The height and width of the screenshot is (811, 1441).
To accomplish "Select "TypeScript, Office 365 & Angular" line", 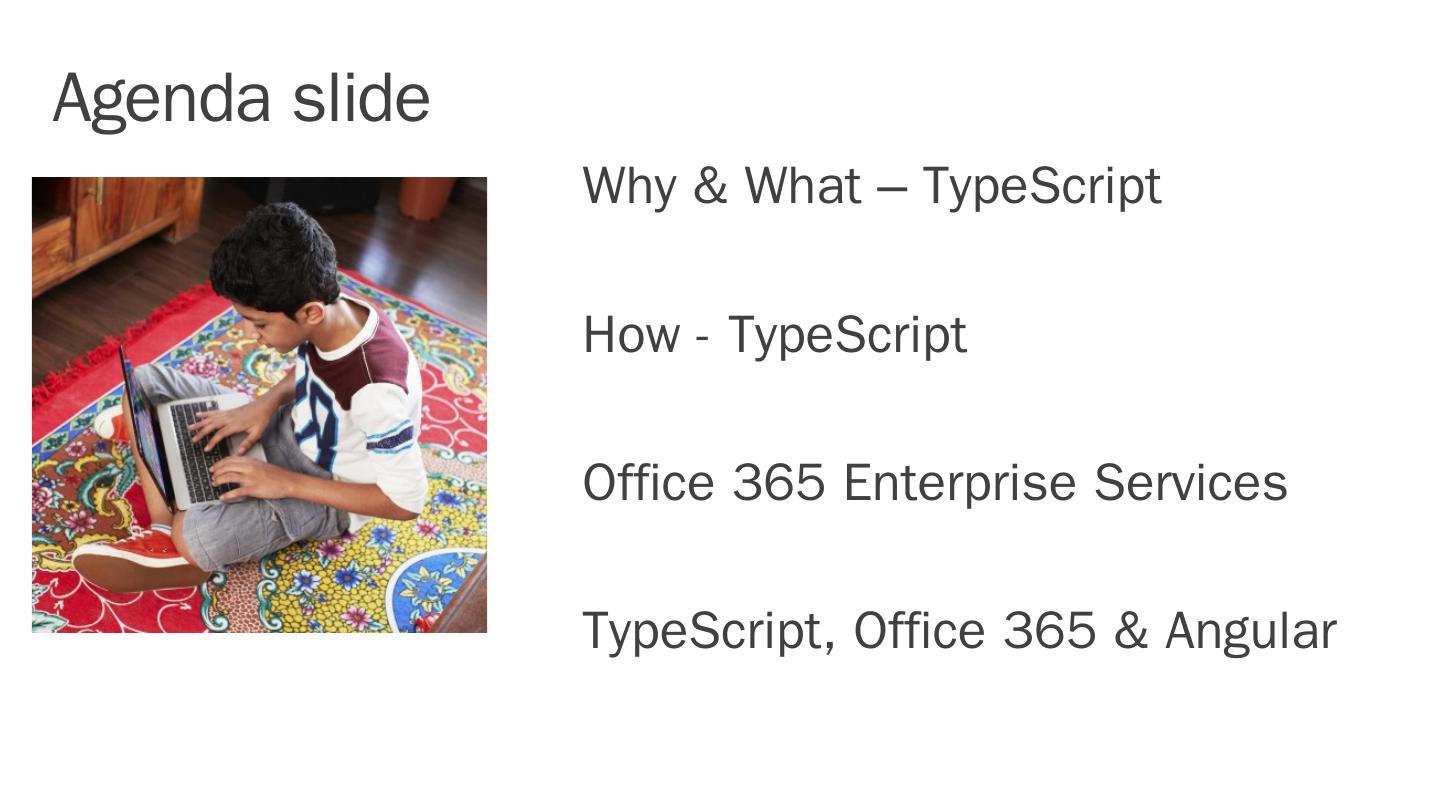I will tap(958, 631).
